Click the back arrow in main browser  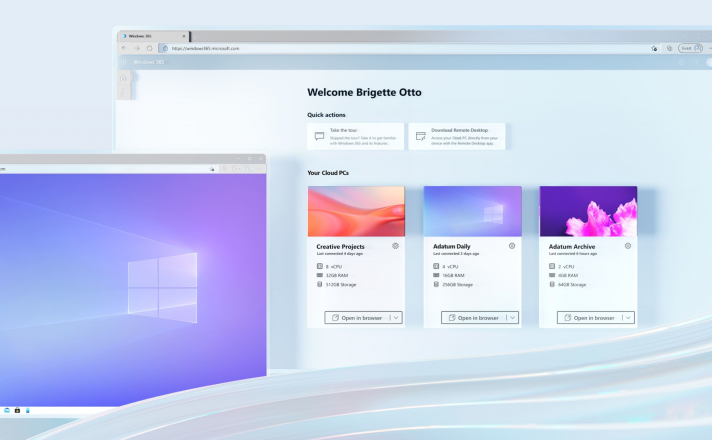click(x=124, y=48)
